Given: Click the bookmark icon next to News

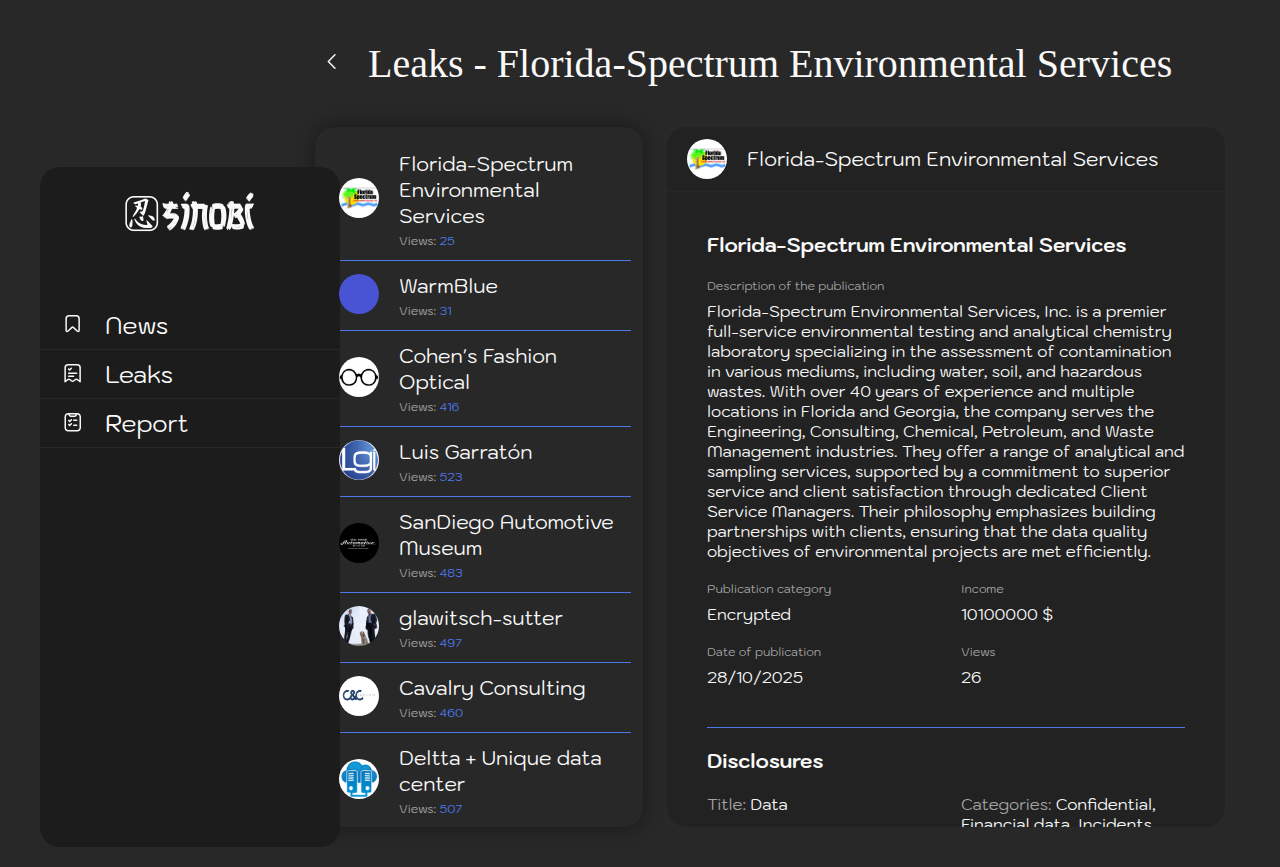Looking at the screenshot, I should [x=73, y=325].
